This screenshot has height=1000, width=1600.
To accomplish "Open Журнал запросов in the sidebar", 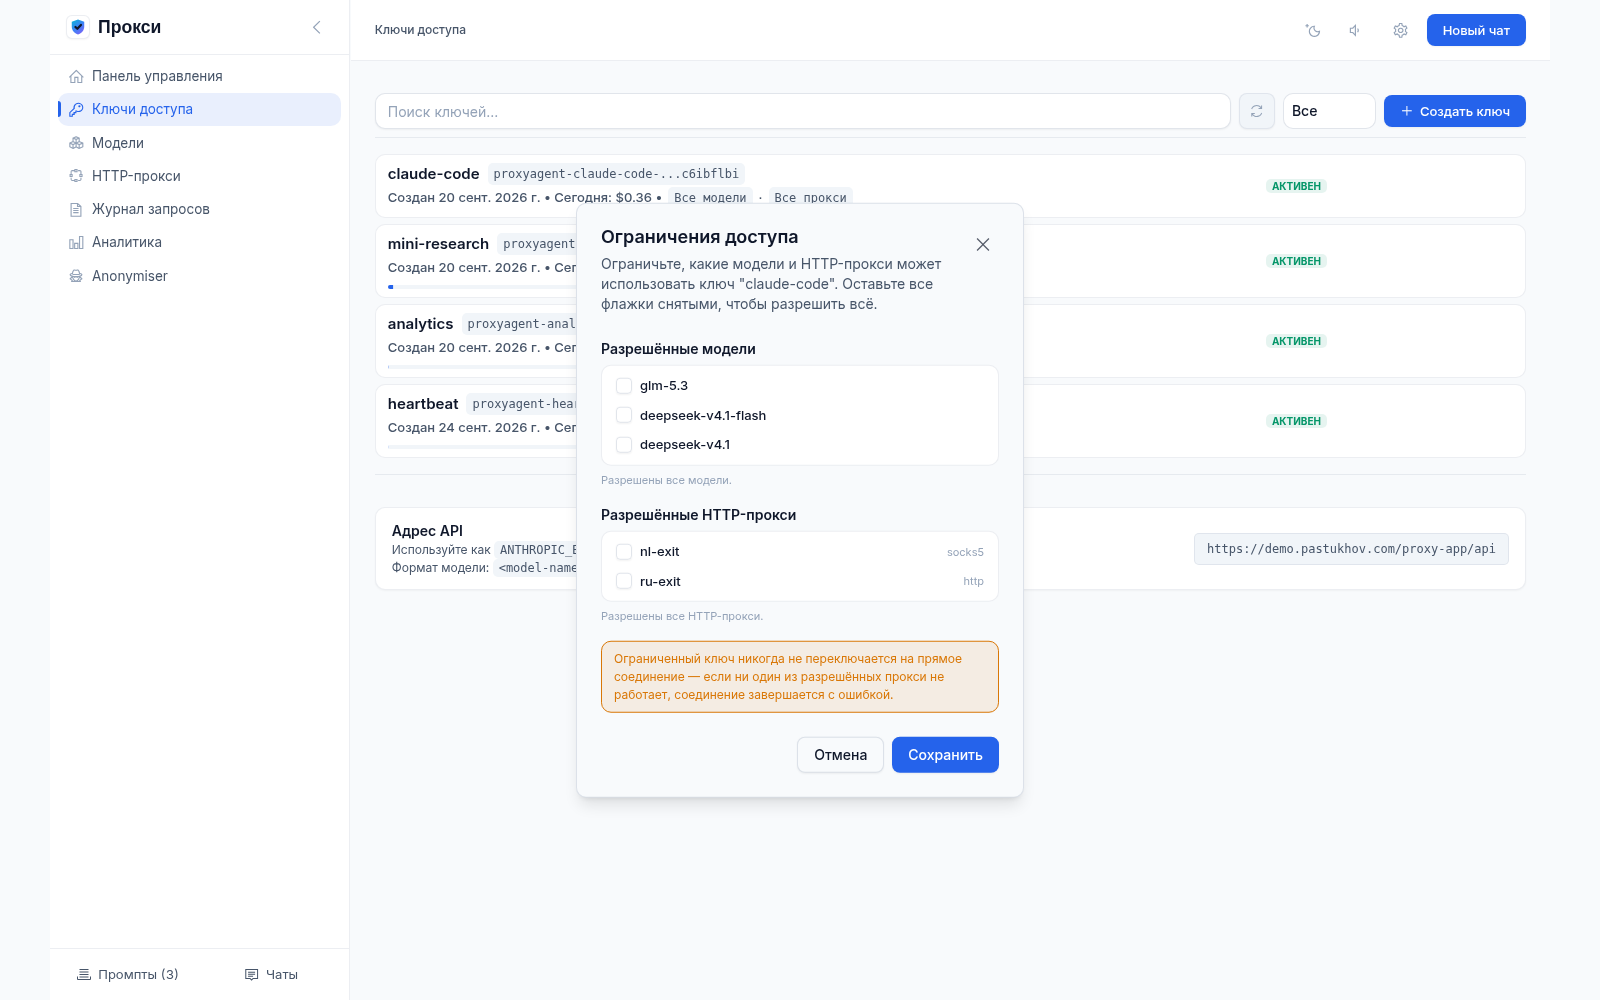I will 199,209.
